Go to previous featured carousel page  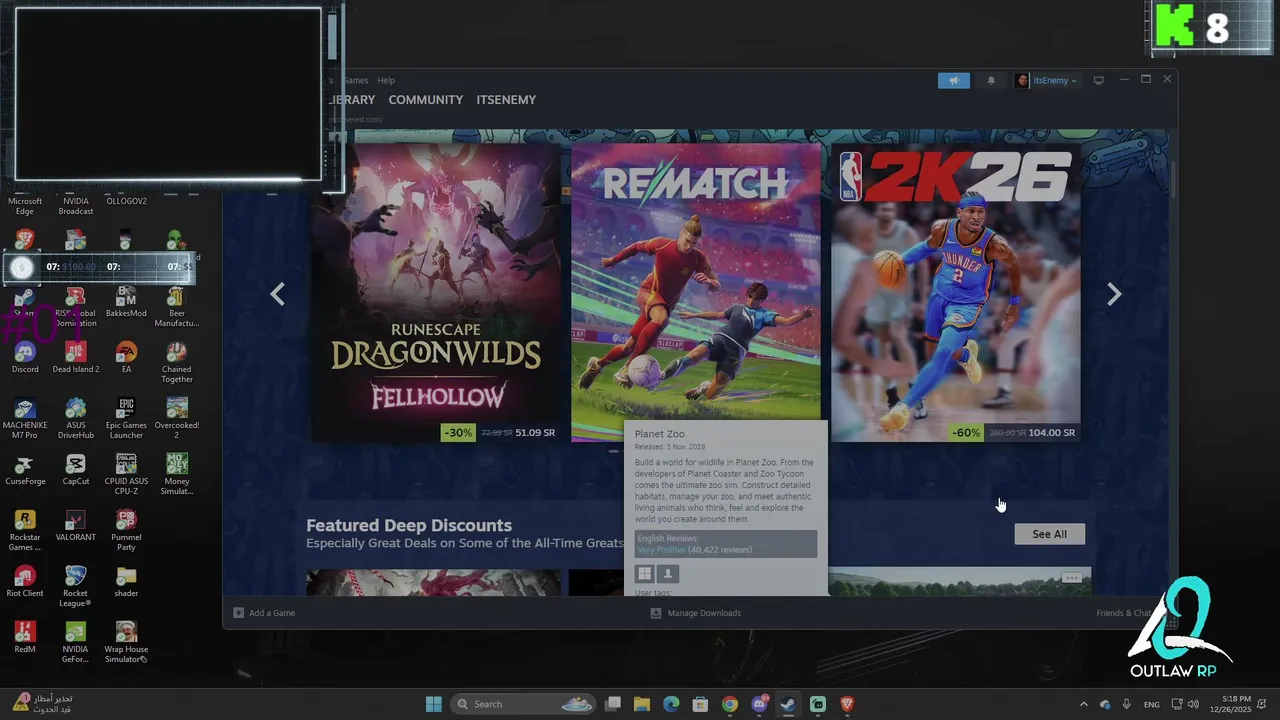pos(278,294)
